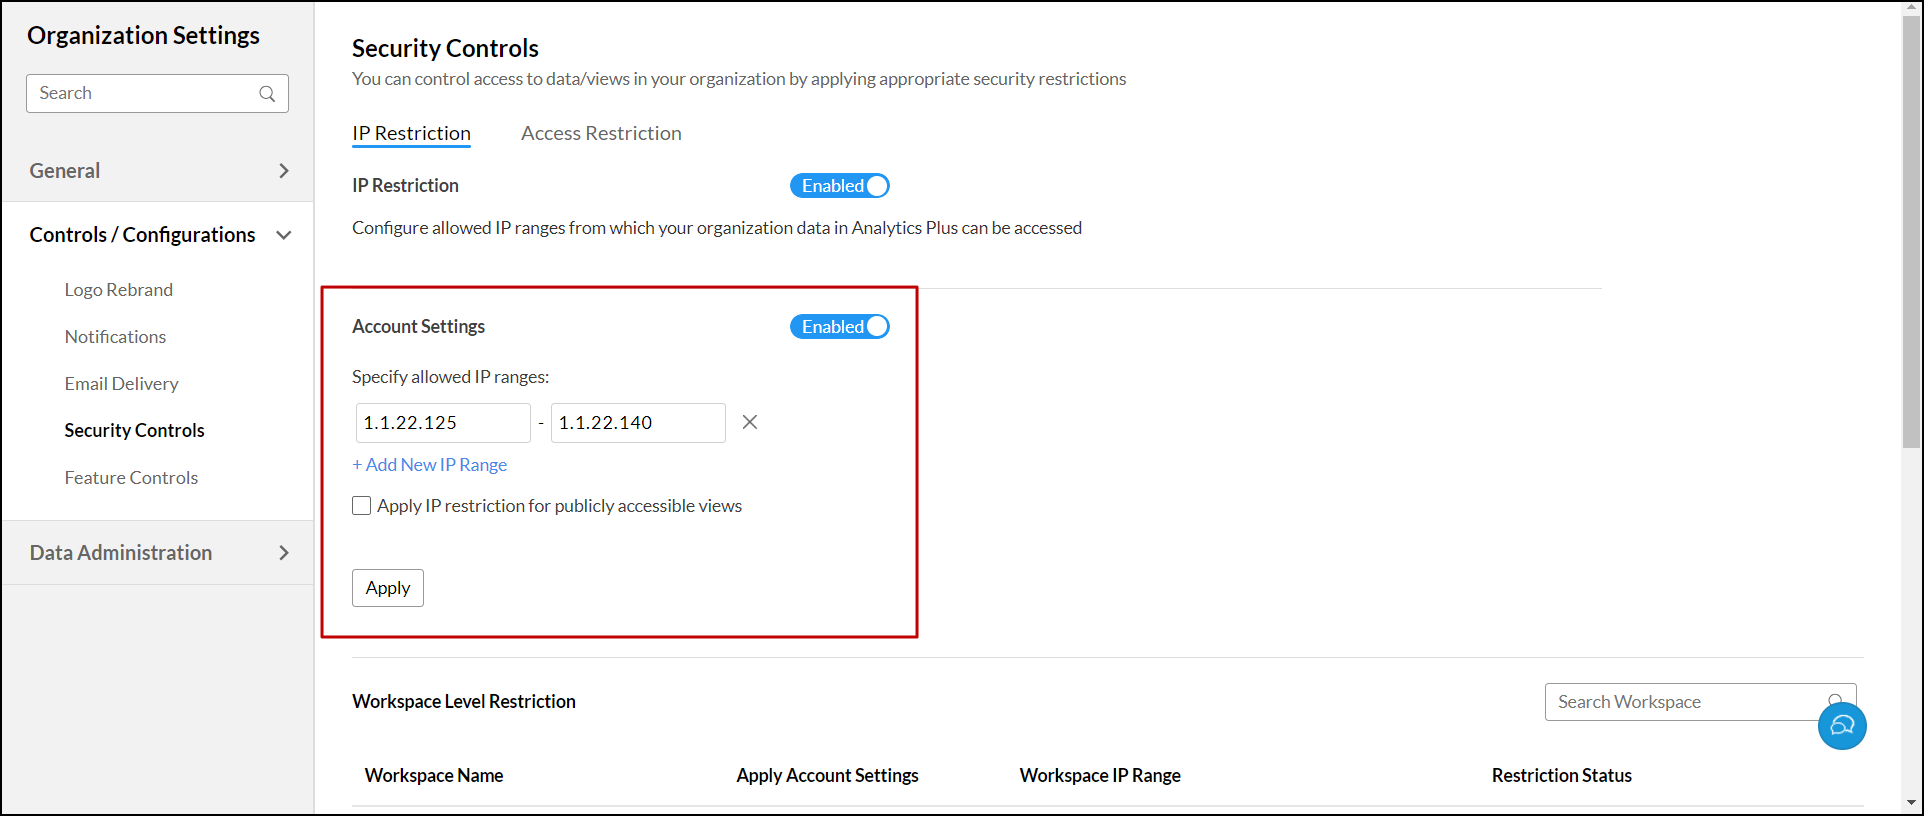Open the chat support bubble icon
The height and width of the screenshot is (816, 1924).
(1841, 726)
